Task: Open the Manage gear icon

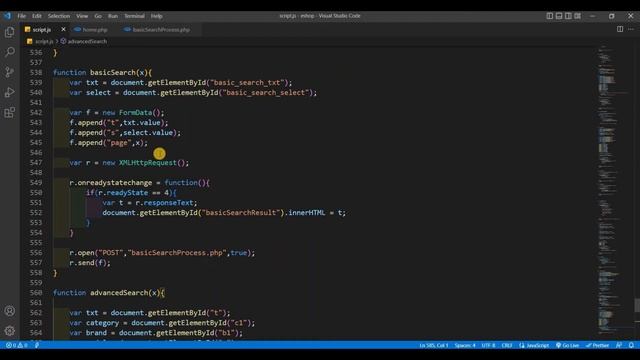Action: (10, 331)
